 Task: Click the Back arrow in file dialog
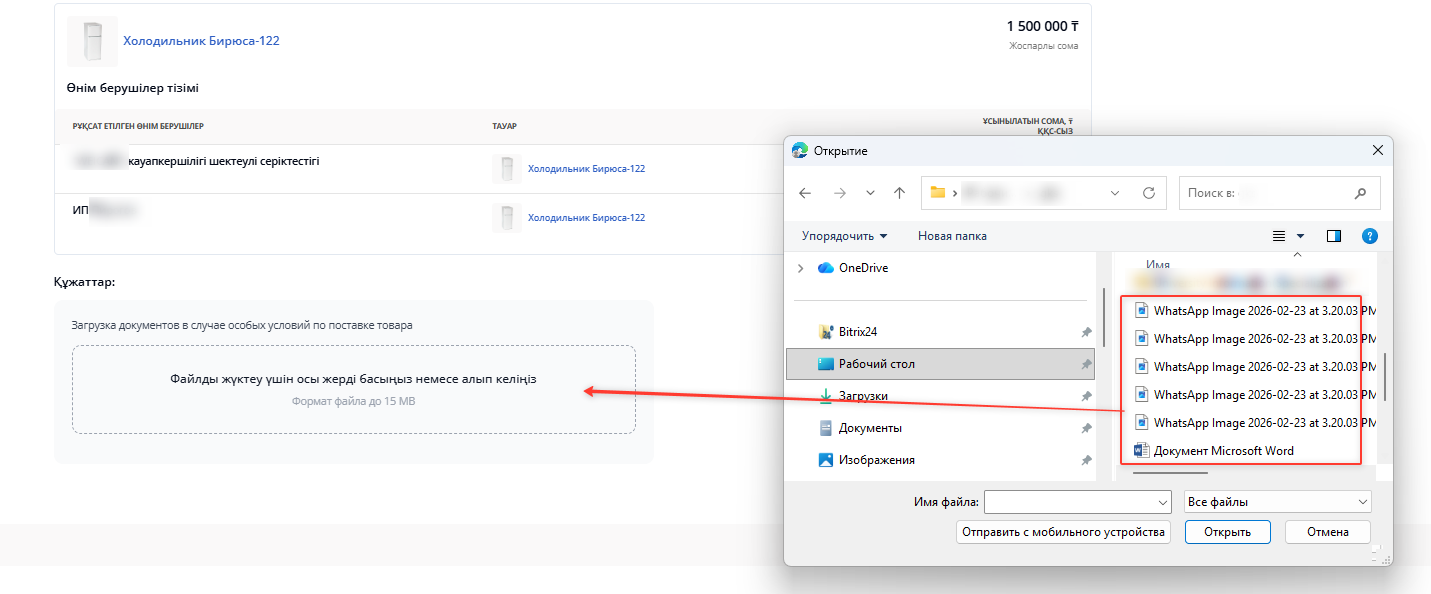tap(805, 193)
